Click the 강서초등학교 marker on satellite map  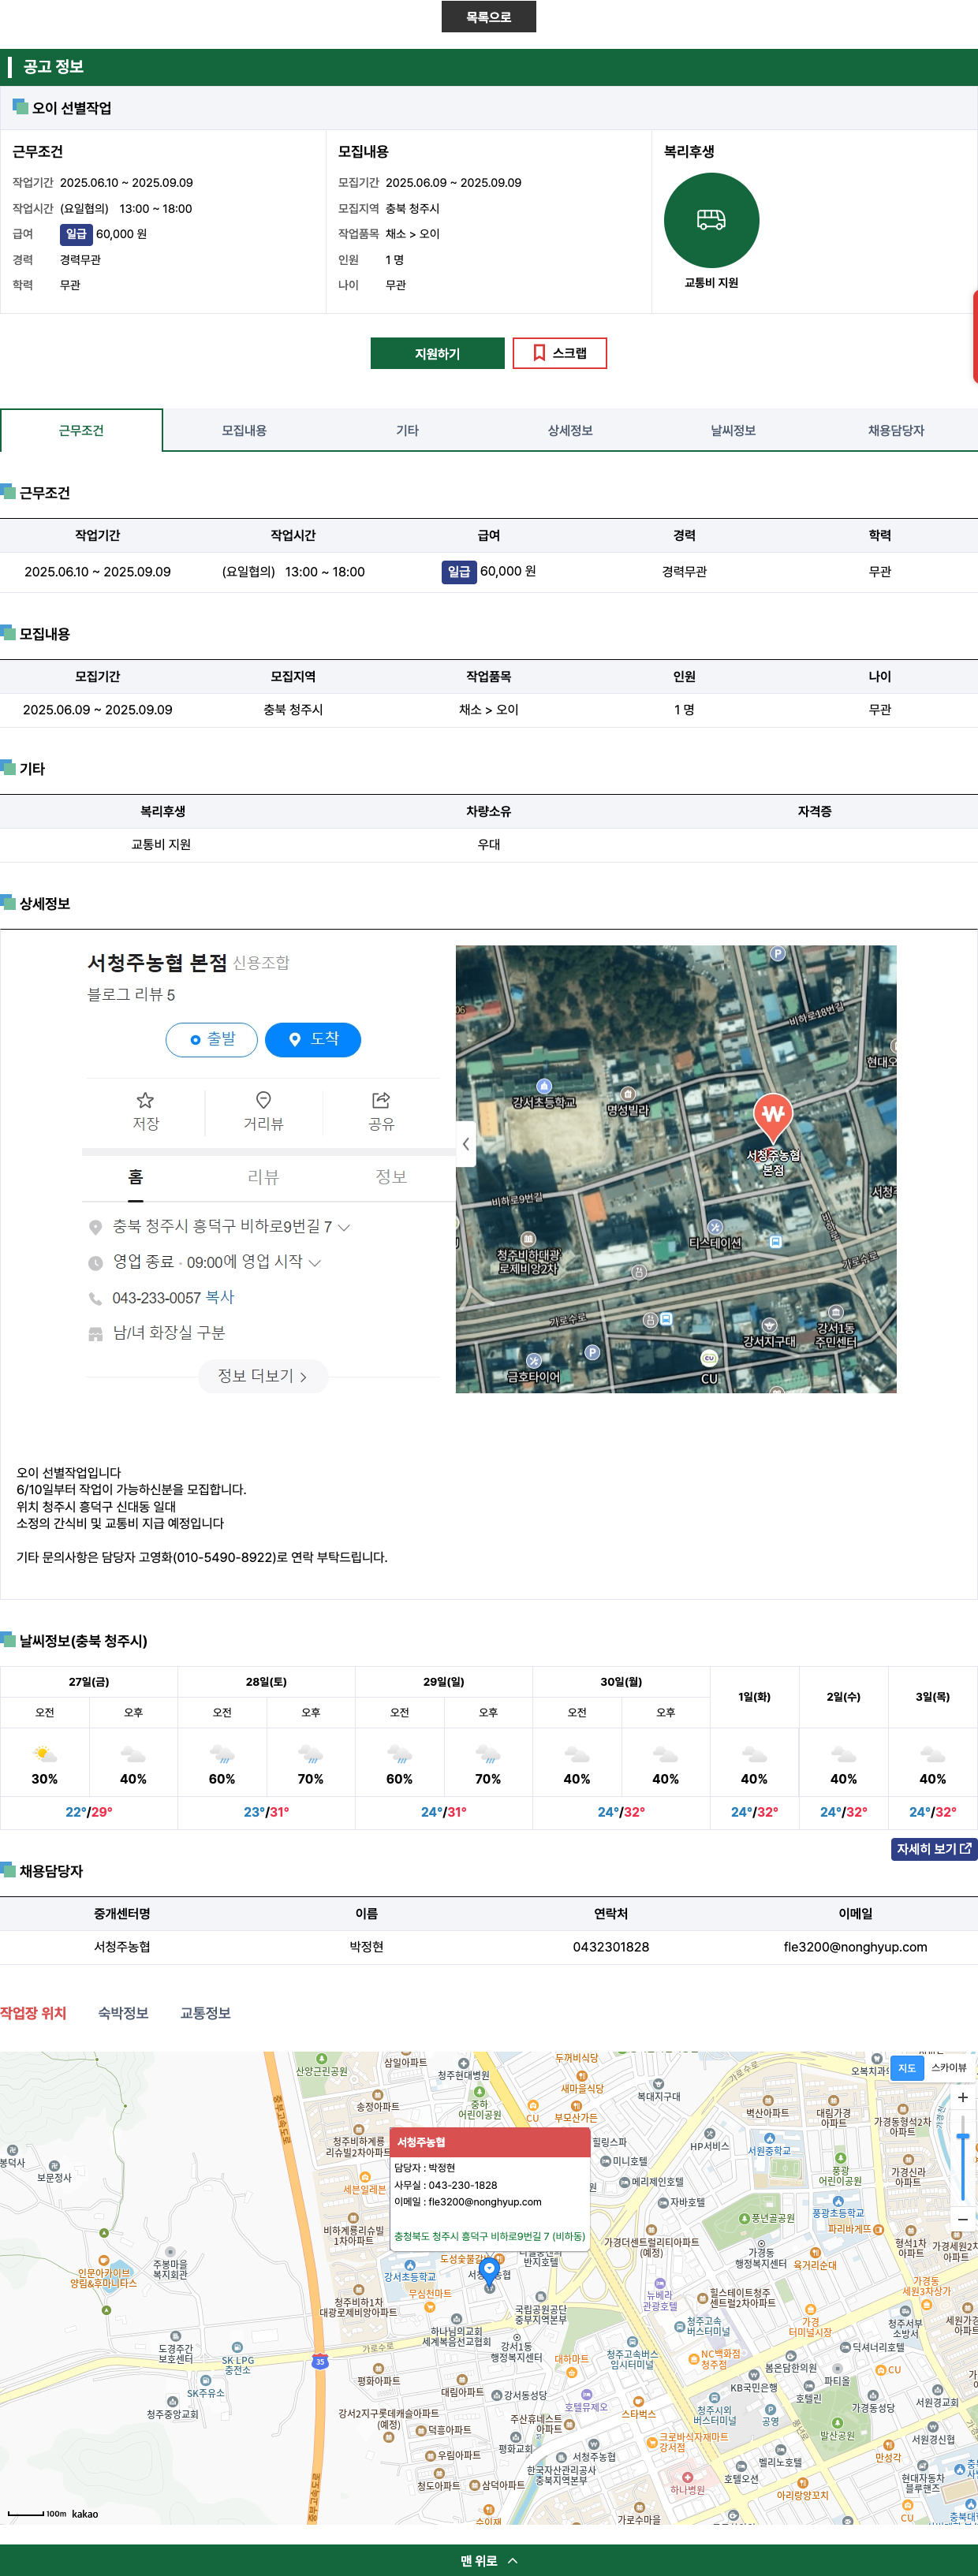(544, 1086)
